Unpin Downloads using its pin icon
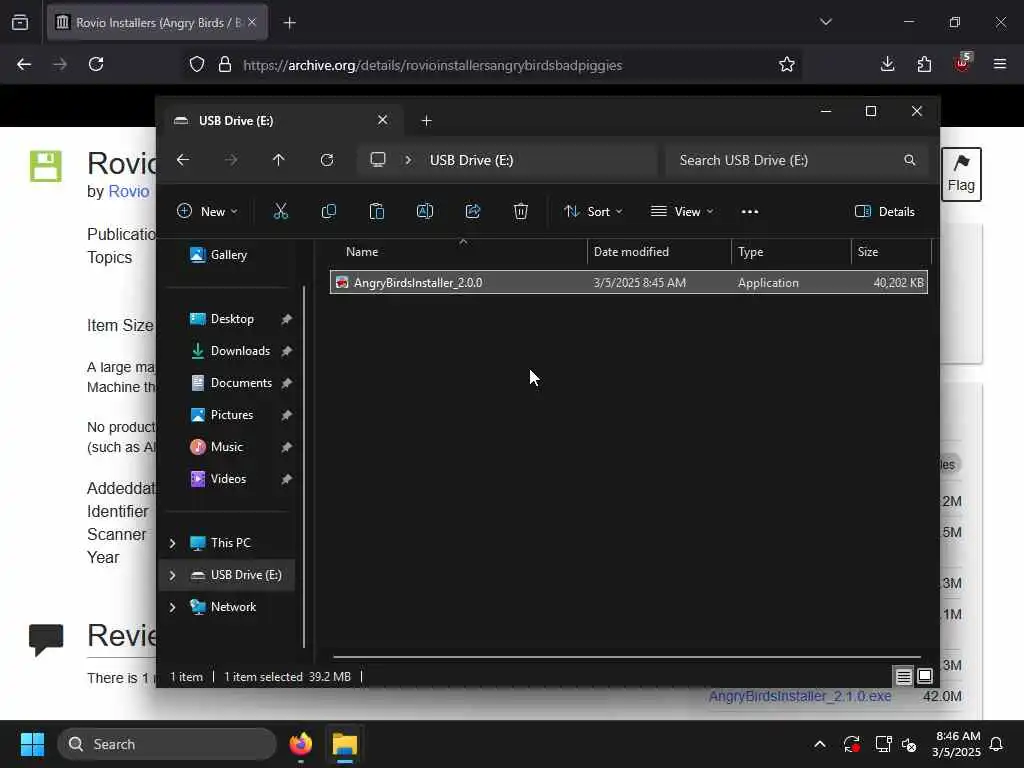Screen dimensions: 1024x768 point(286,351)
